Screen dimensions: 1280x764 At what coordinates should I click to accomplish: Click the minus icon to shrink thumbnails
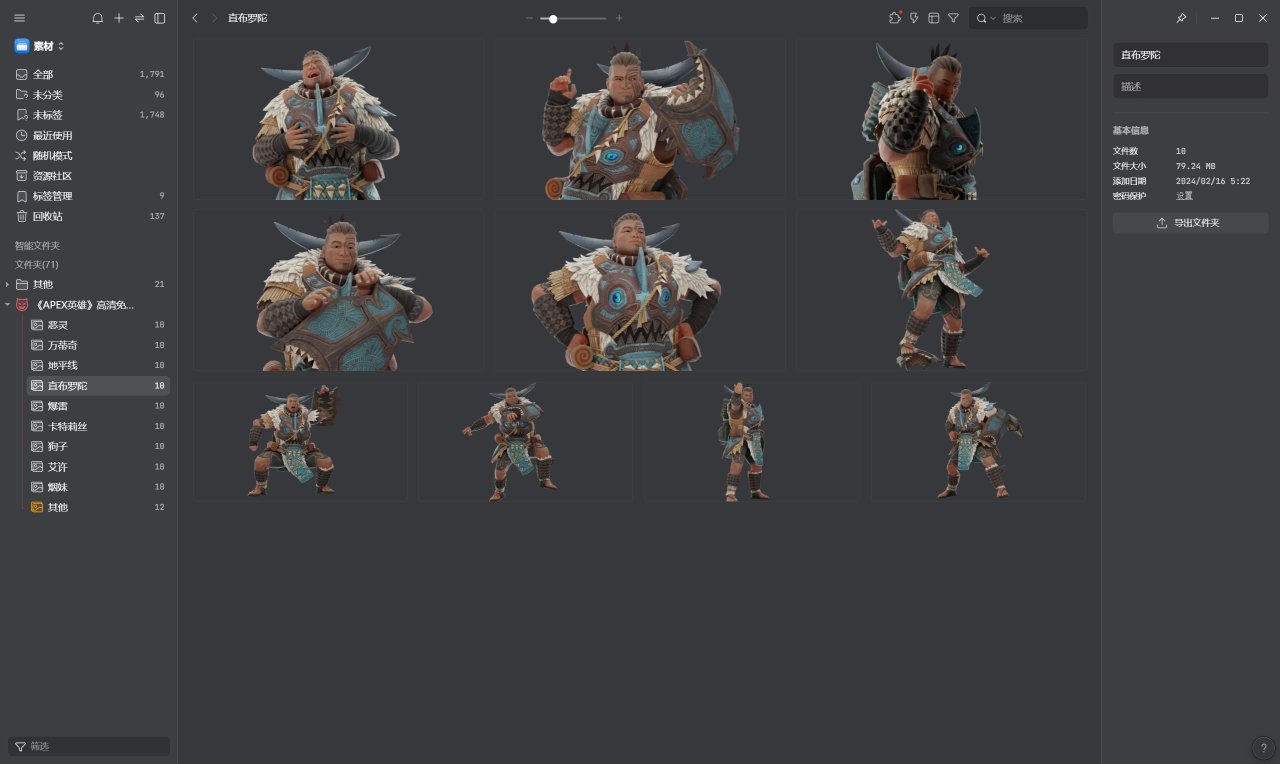click(530, 18)
